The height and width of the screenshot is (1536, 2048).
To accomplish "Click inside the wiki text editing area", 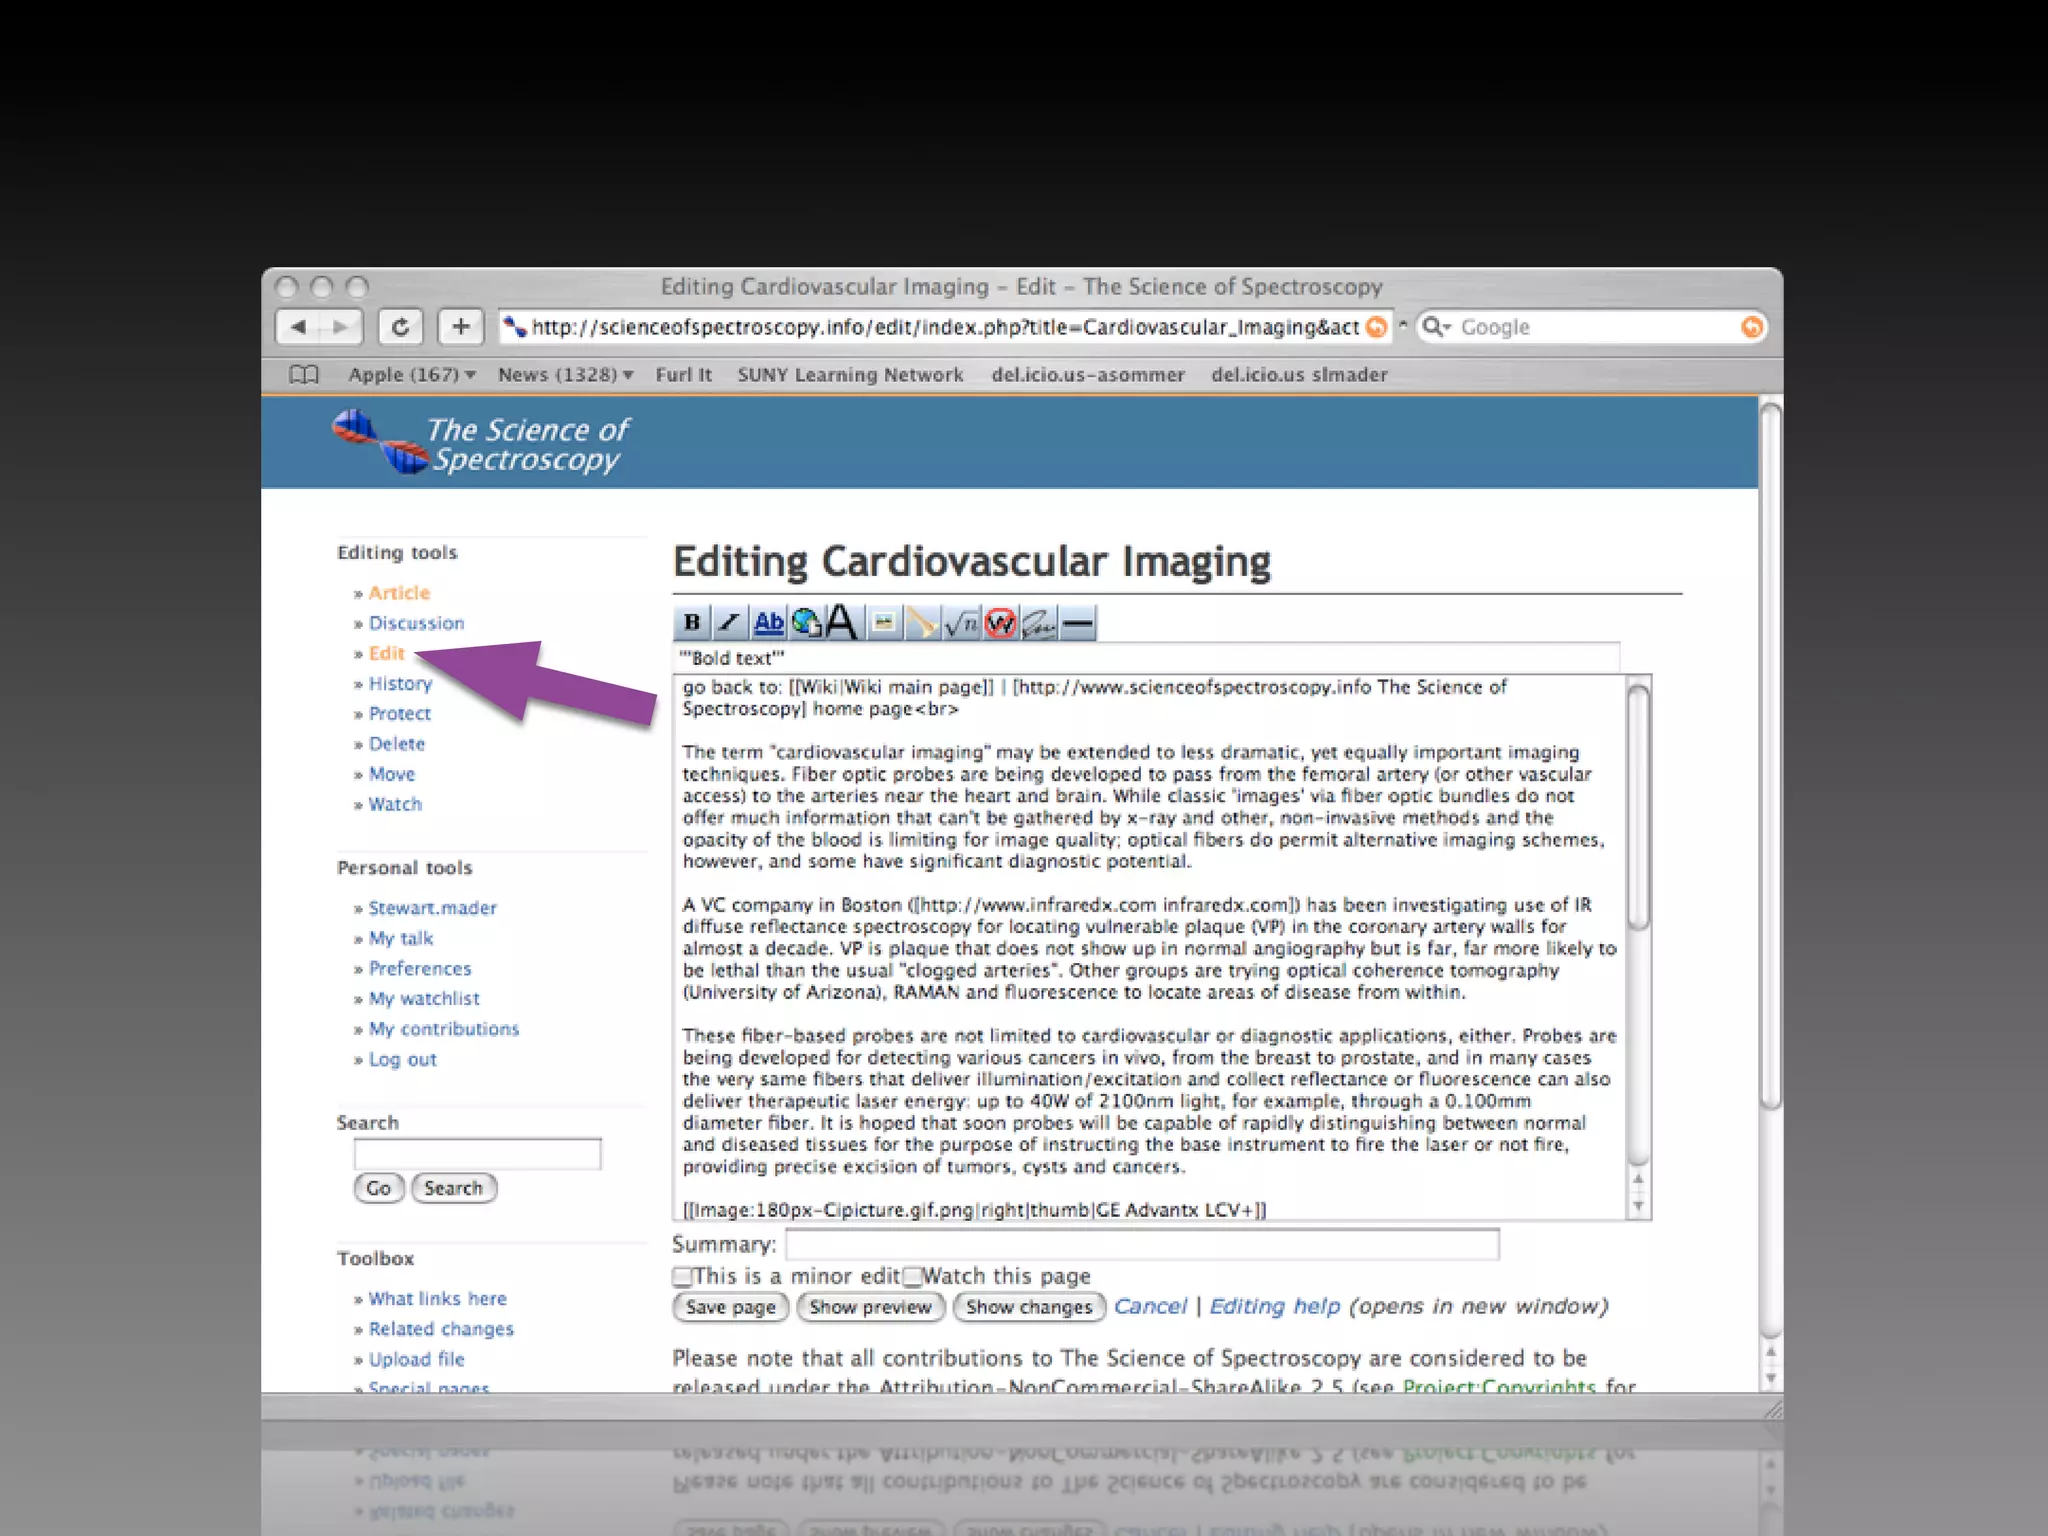I will [1150, 948].
